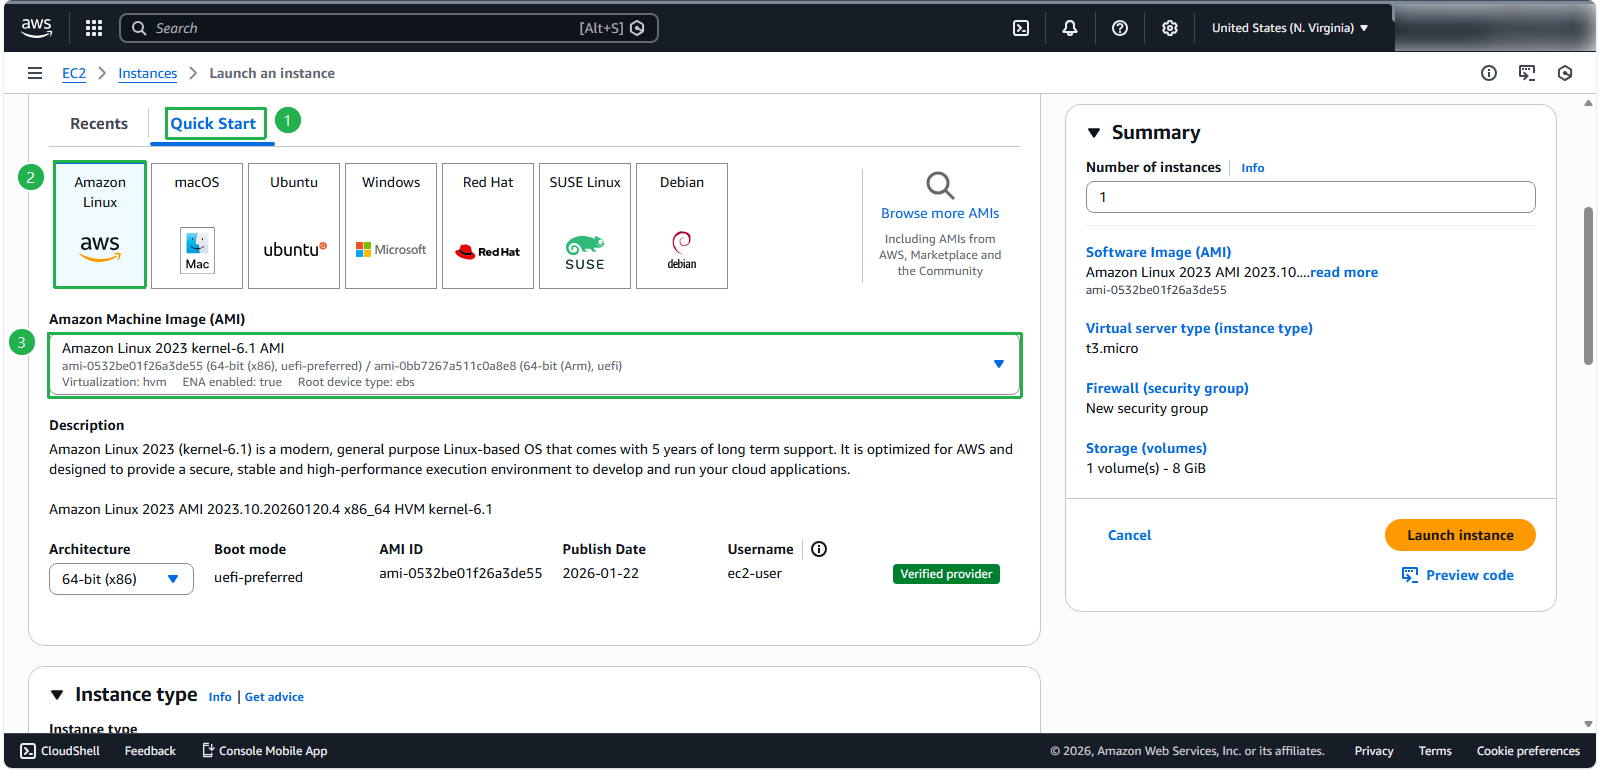Click the Software Image (AMI) summary link
This screenshot has width=1600, height=772.
pos(1159,252)
